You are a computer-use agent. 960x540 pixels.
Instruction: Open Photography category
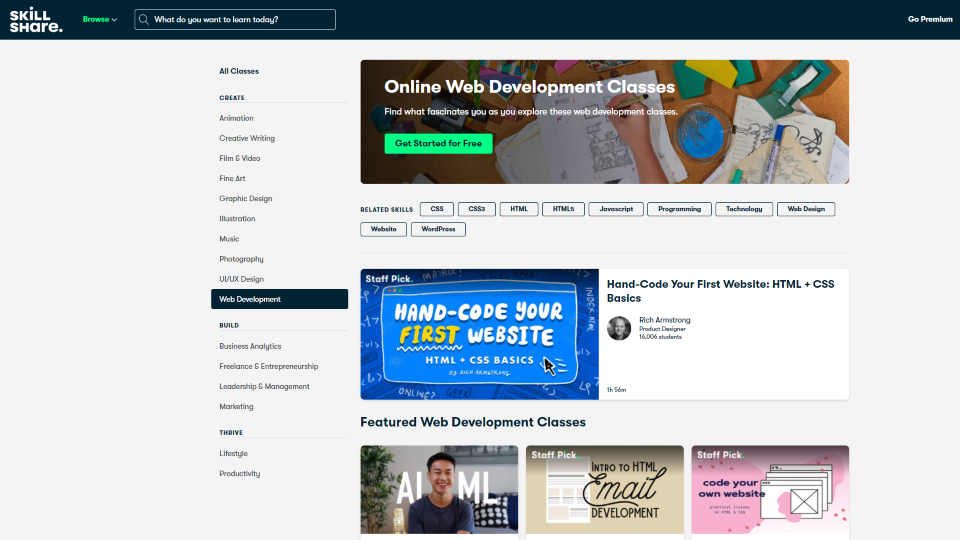(x=241, y=259)
